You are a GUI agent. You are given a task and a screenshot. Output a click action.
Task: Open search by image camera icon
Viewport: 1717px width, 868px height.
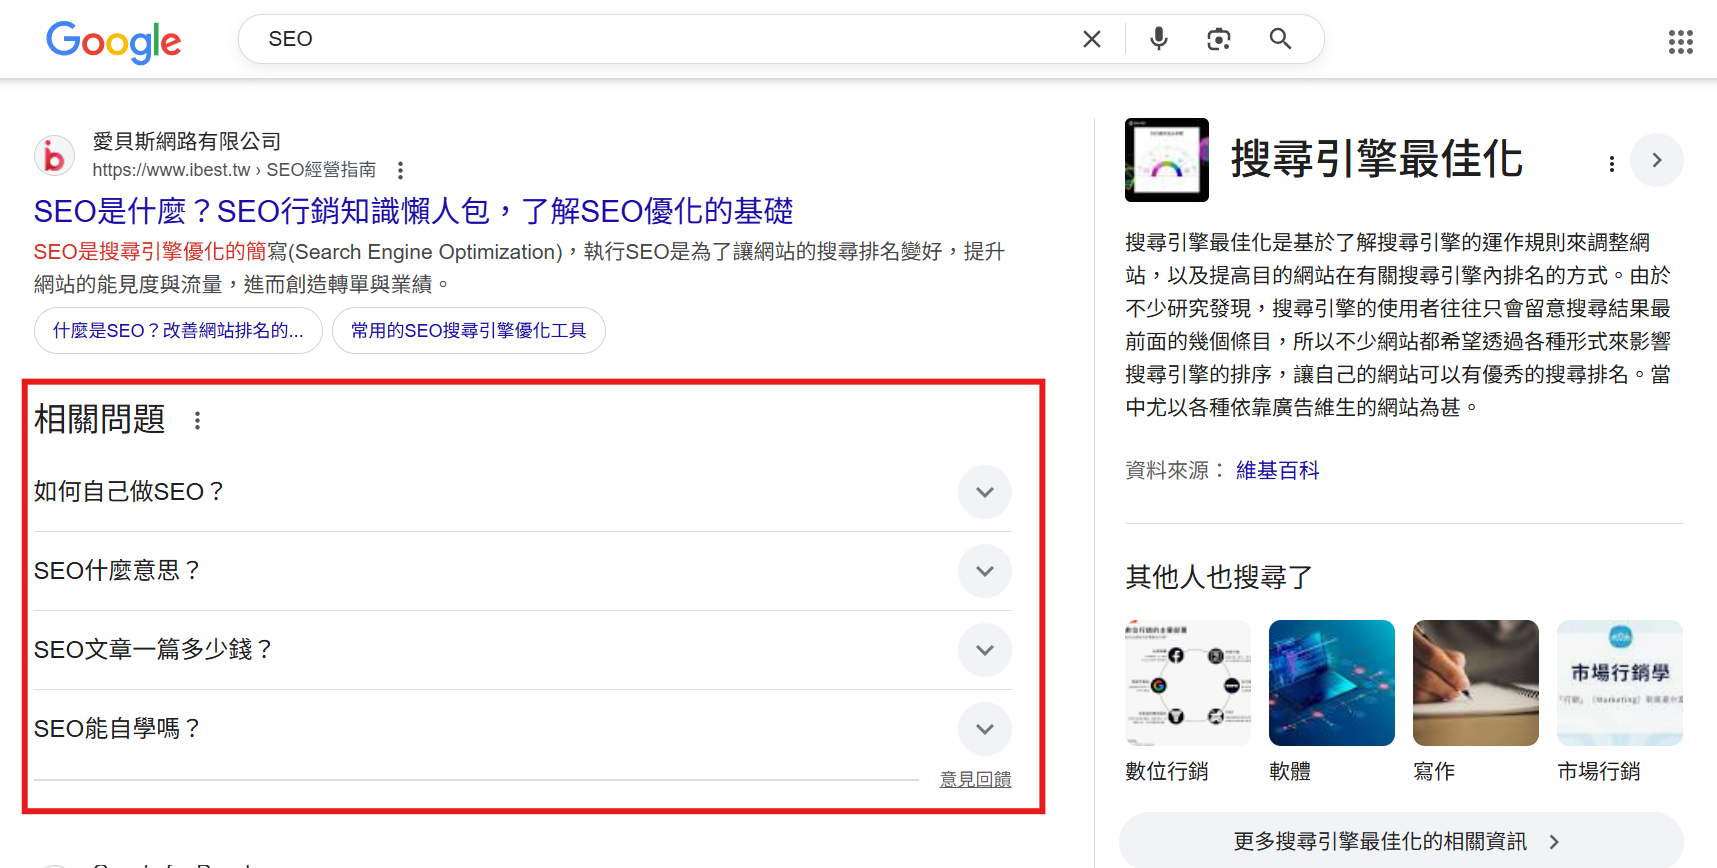point(1218,39)
